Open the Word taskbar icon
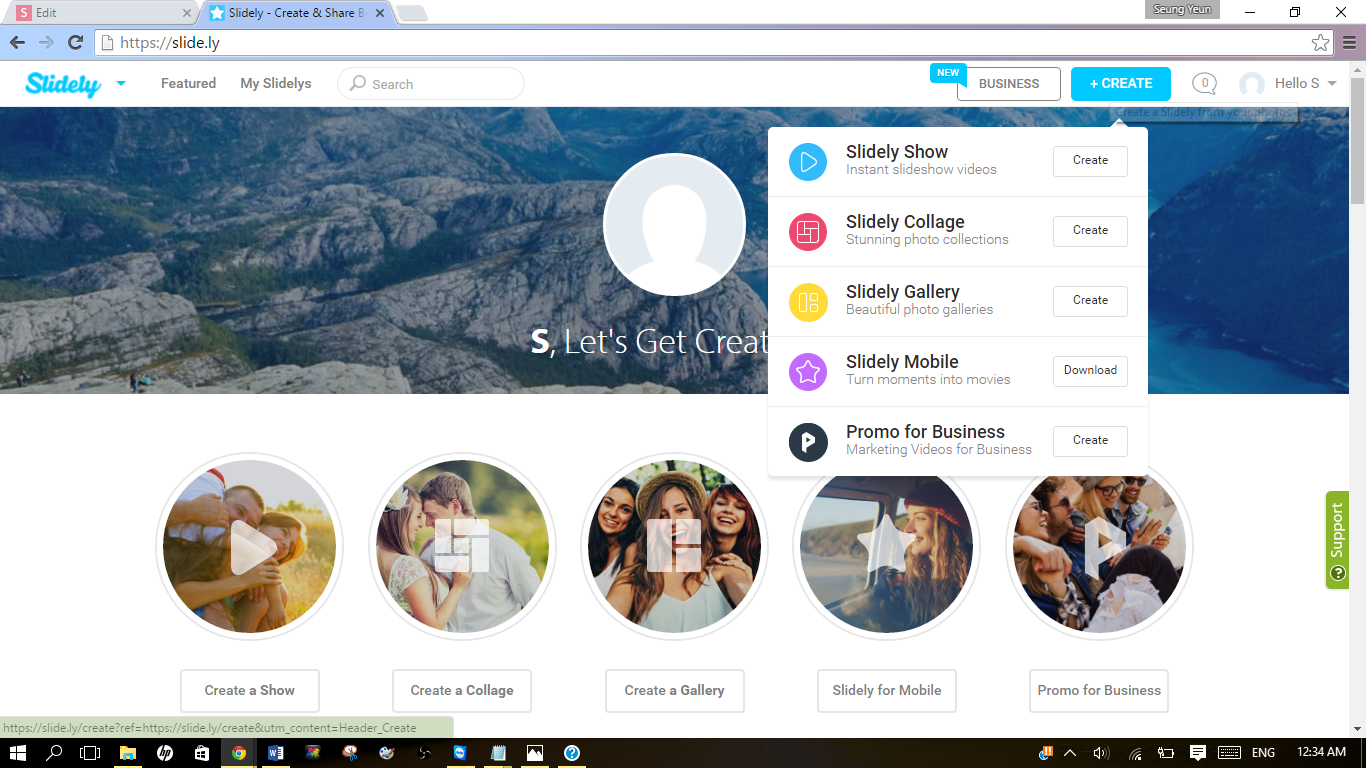This screenshot has height=768, width=1366. 276,753
